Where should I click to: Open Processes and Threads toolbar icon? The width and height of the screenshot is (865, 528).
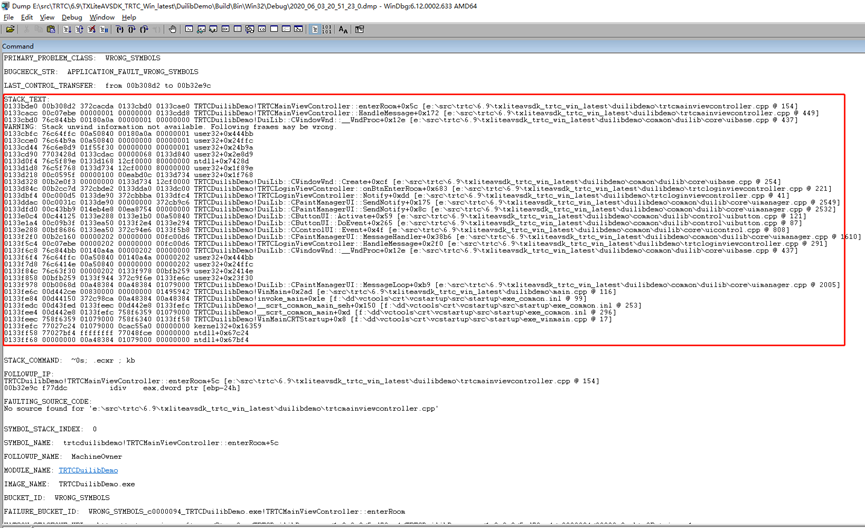[286, 29]
